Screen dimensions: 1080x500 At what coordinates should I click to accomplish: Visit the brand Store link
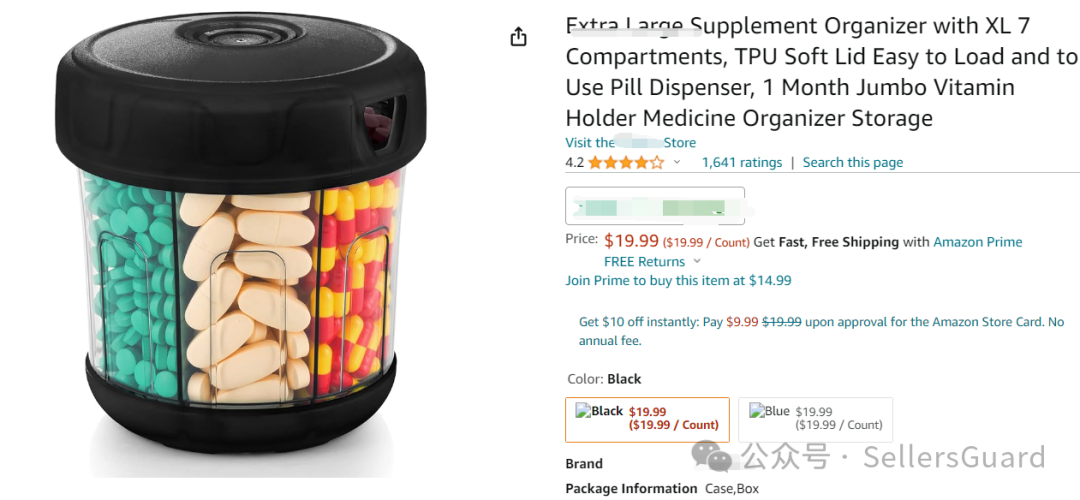630,143
